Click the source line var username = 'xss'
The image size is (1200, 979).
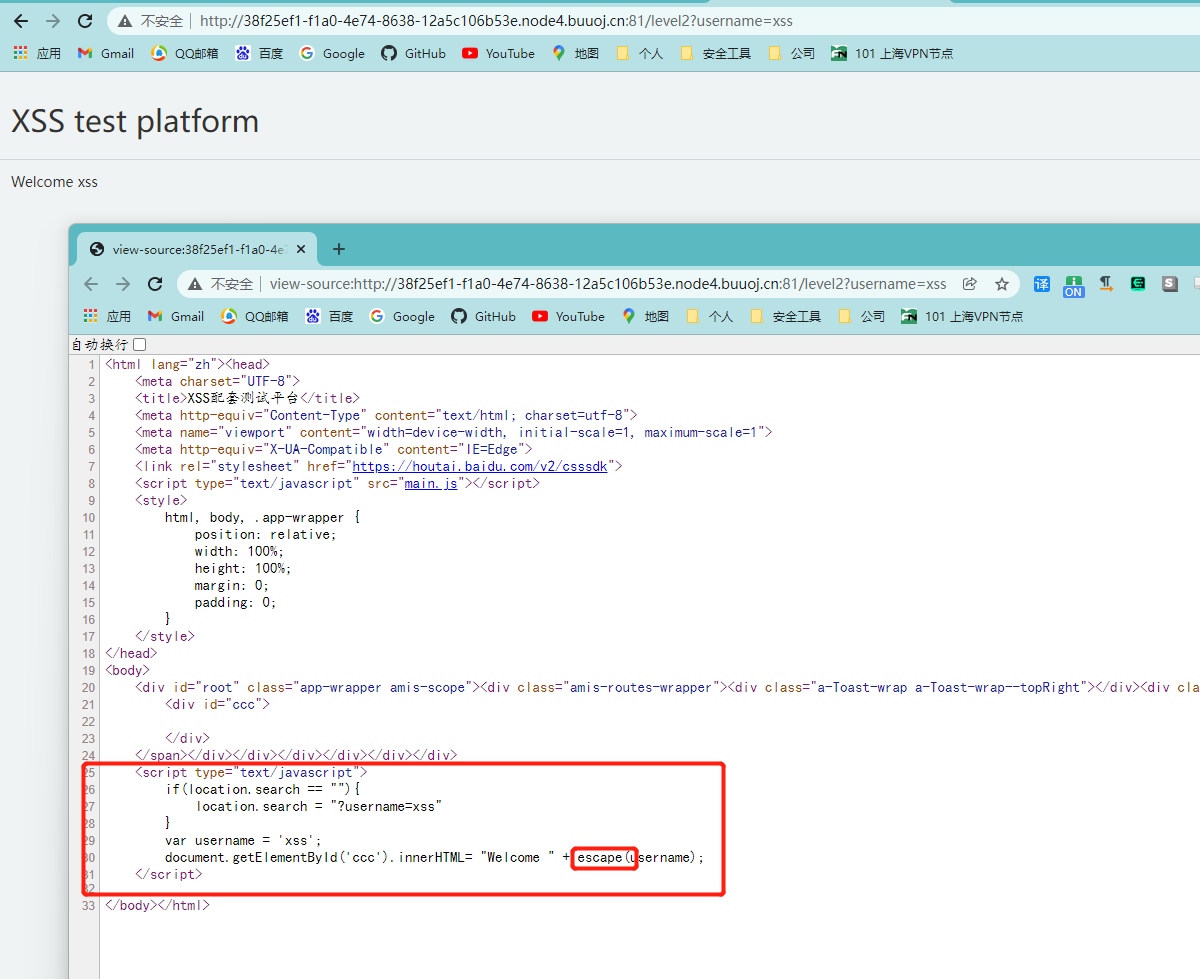[243, 840]
